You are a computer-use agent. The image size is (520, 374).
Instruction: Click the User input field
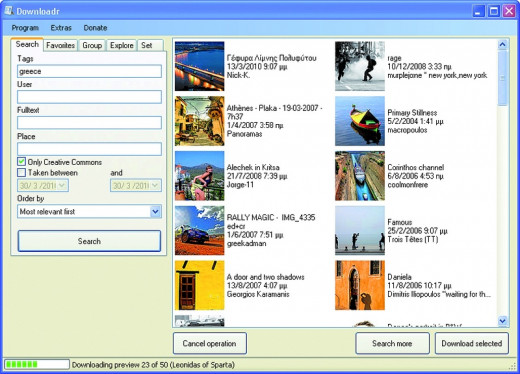(89, 97)
